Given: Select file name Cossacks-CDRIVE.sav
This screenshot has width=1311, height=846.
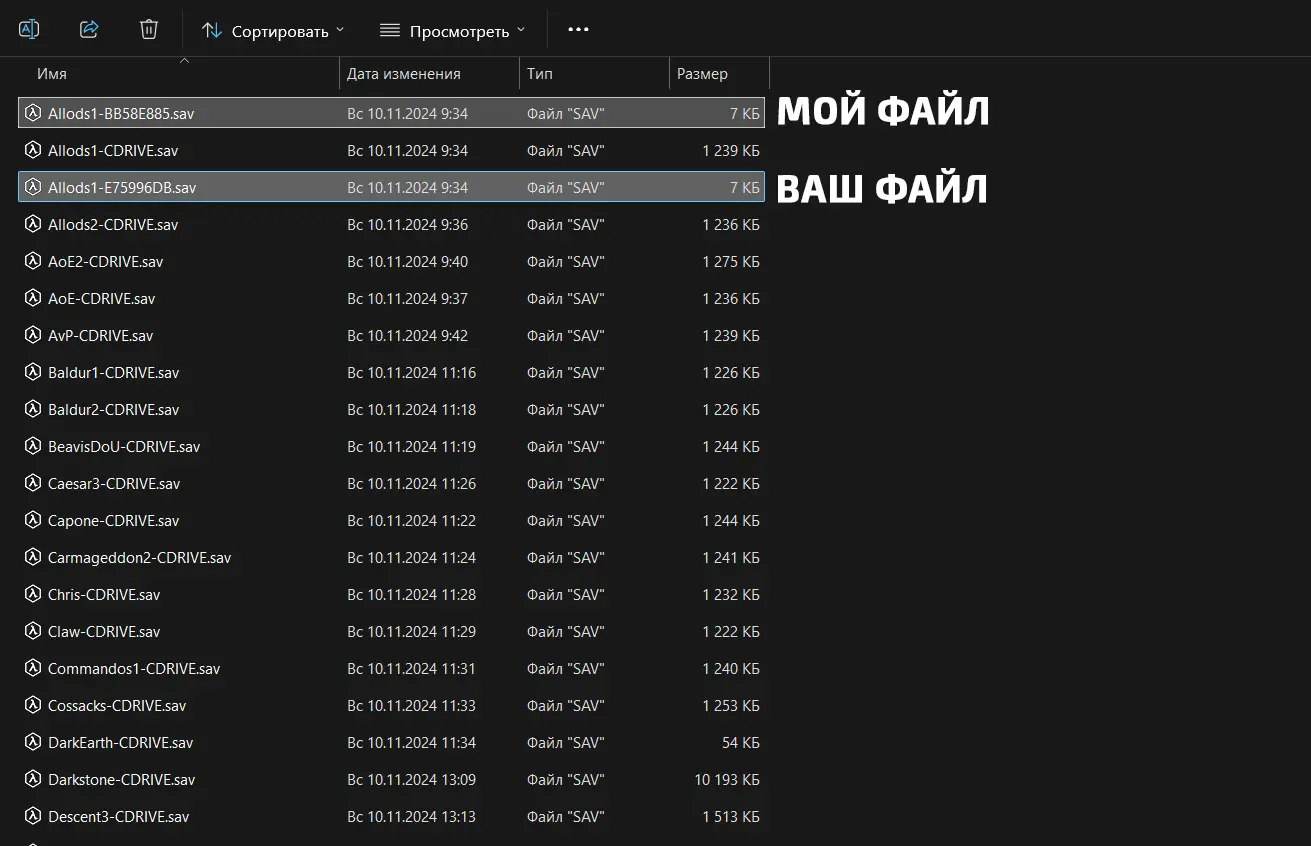Looking at the screenshot, I should tap(117, 706).
